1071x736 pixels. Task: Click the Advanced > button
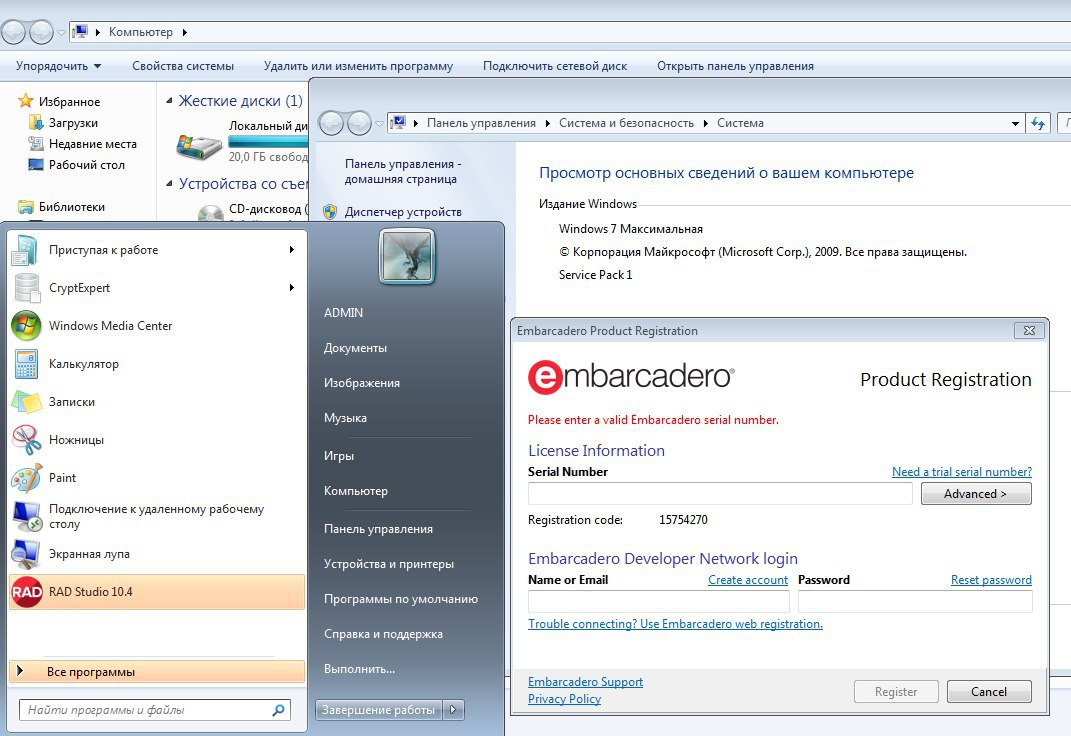[x=976, y=494]
